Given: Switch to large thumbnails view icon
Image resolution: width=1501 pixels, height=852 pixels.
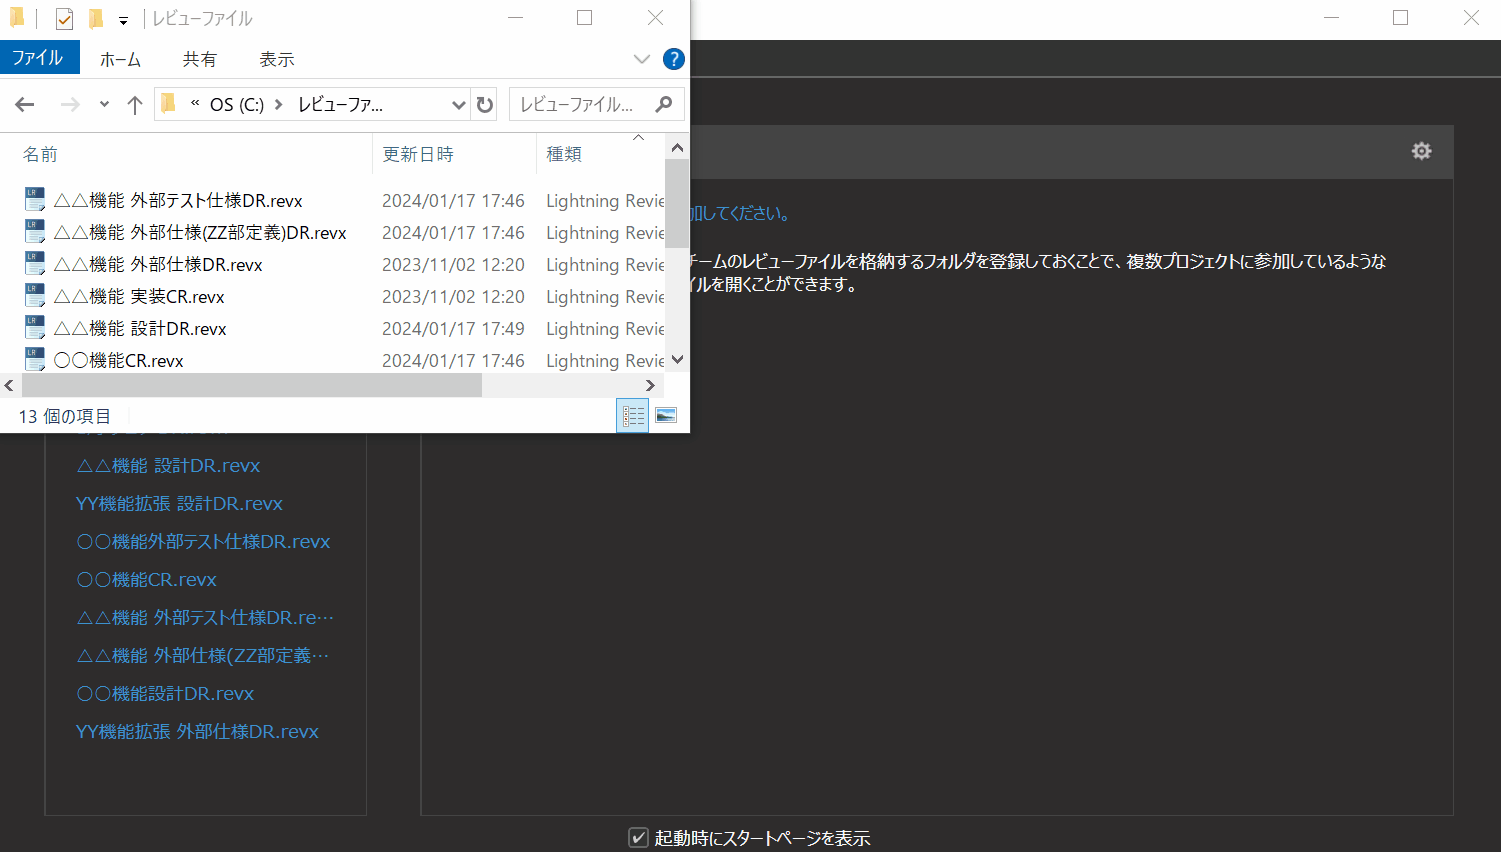Looking at the screenshot, I should [x=666, y=416].
